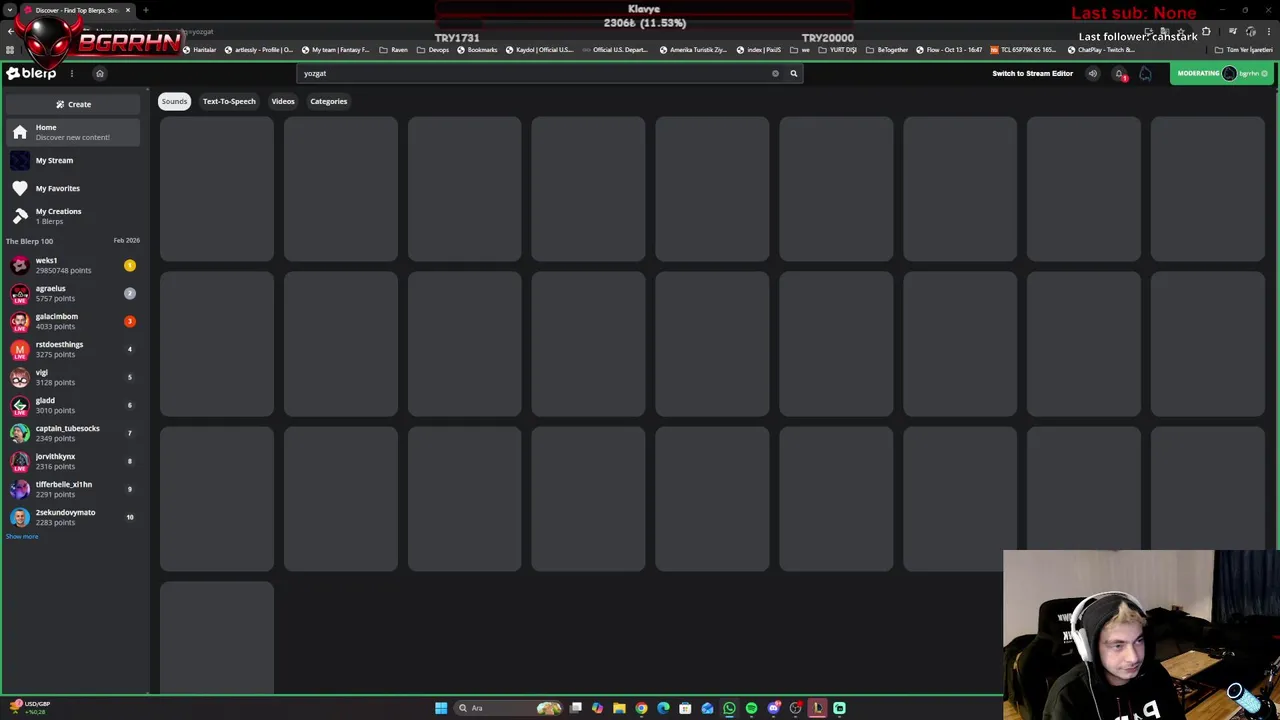
Task: Open the Categories tab
Action: pyautogui.click(x=328, y=101)
